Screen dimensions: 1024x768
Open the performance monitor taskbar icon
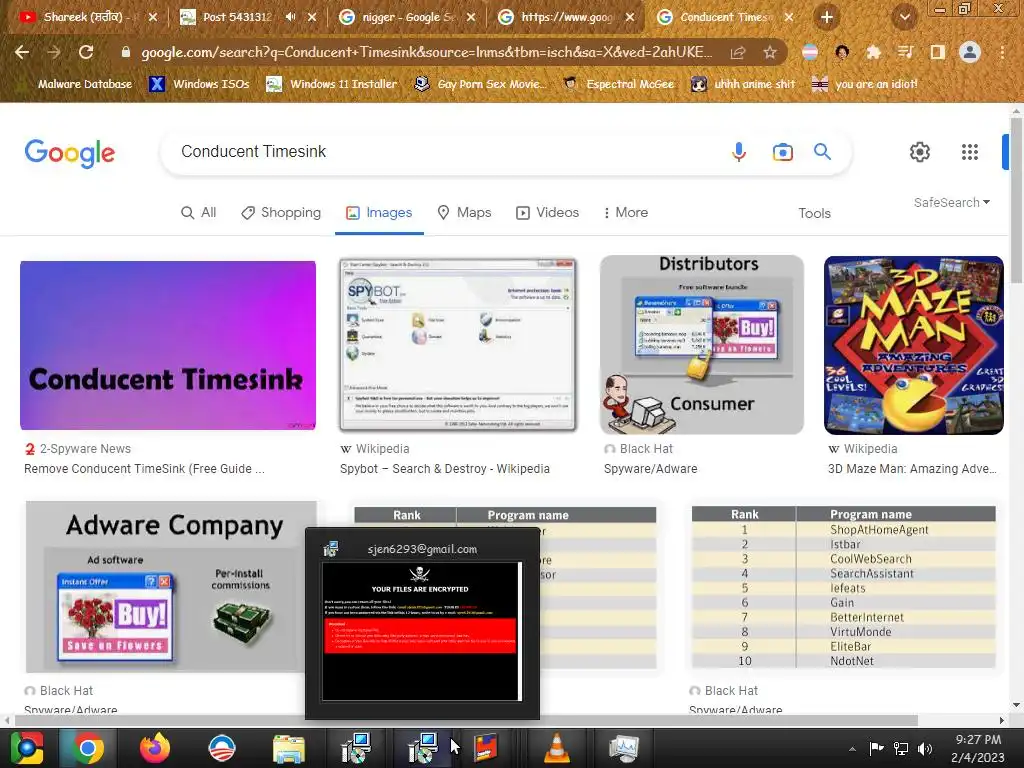pyautogui.click(x=623, y=748)
